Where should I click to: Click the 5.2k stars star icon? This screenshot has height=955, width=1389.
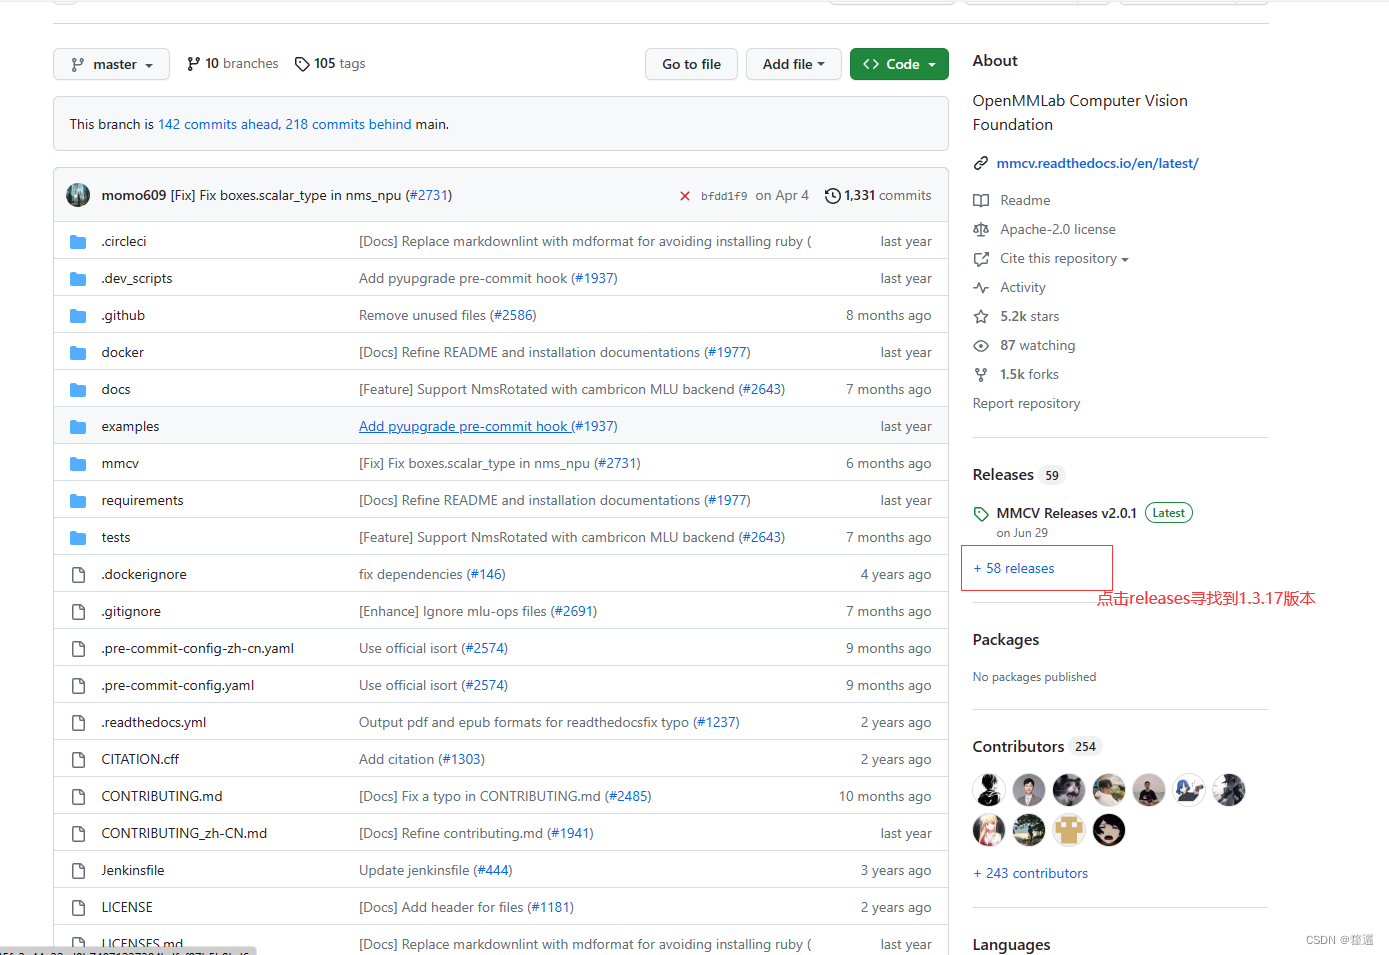pyautogui.click(x=981, y=316)
